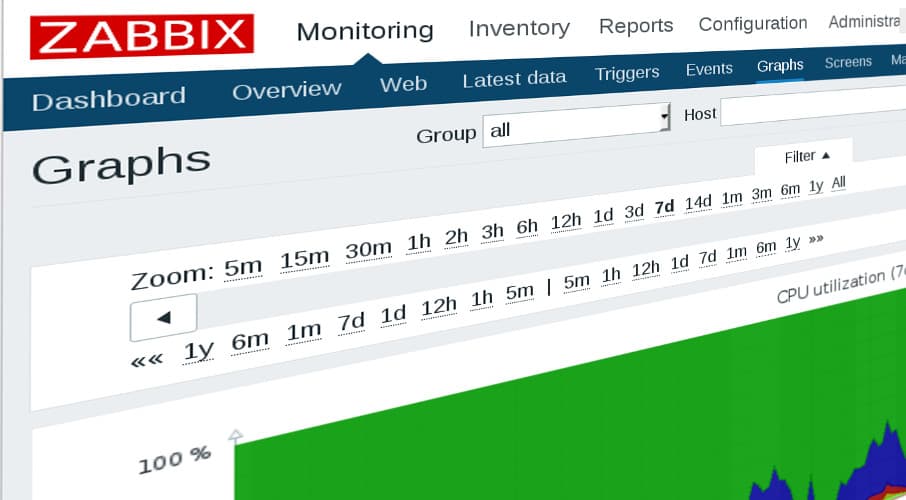This screenshot has height=500, width=906.
Task: Click the Graphs page heading
Action: 121,165
